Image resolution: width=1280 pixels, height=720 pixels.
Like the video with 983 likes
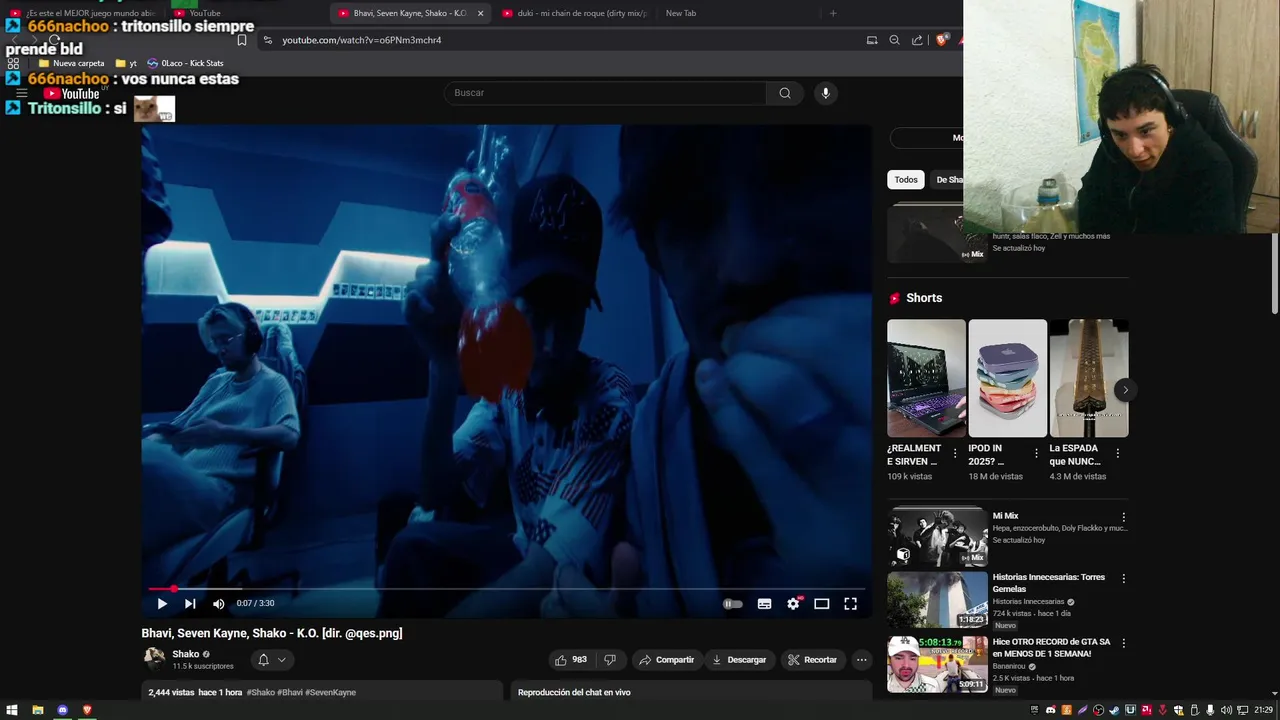571,660
